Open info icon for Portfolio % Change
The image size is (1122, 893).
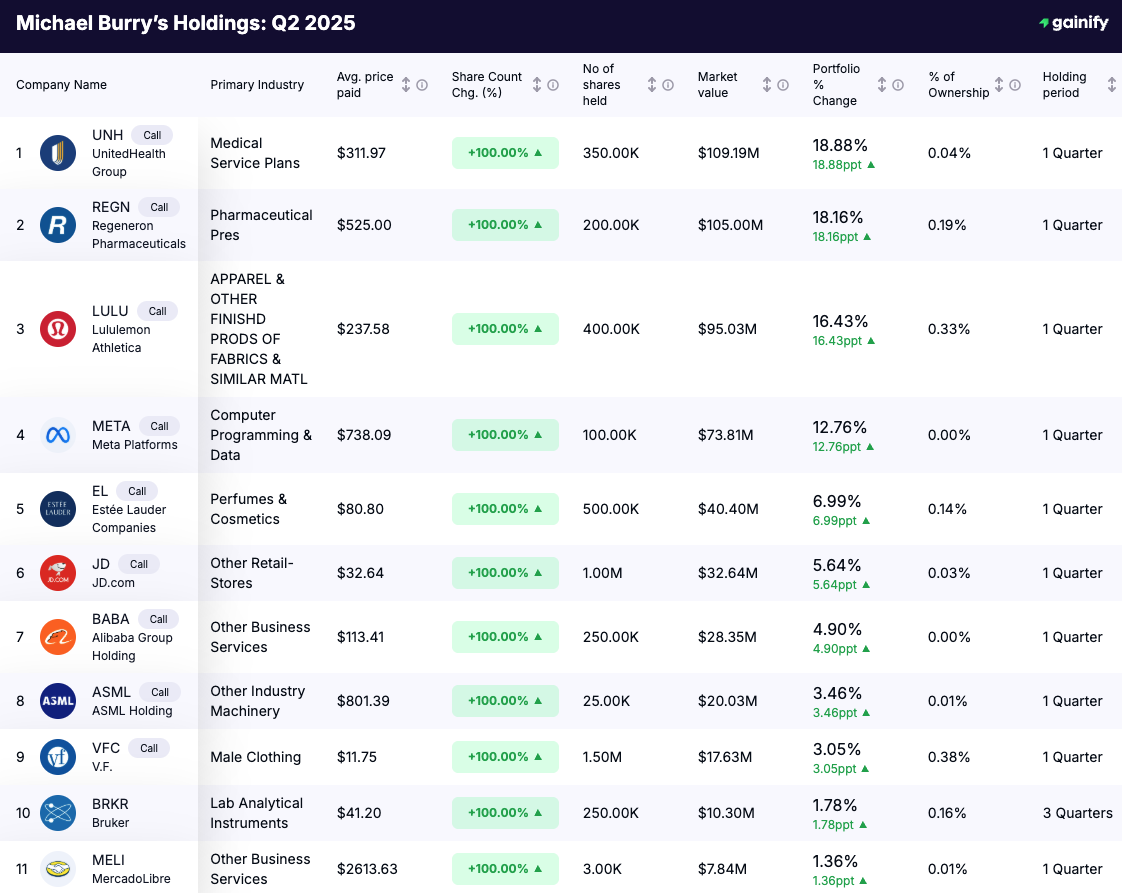898,85
